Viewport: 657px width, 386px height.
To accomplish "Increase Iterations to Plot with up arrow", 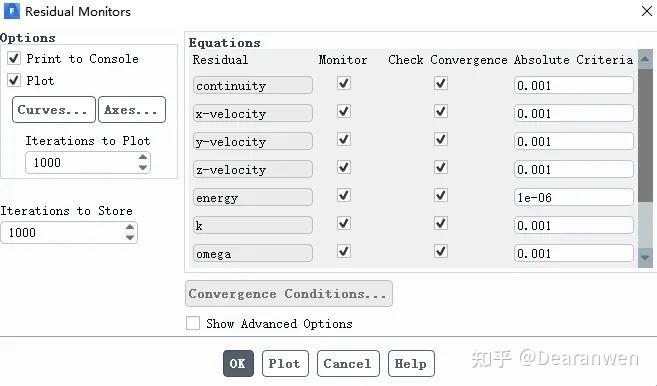I will tap(143, 157).
